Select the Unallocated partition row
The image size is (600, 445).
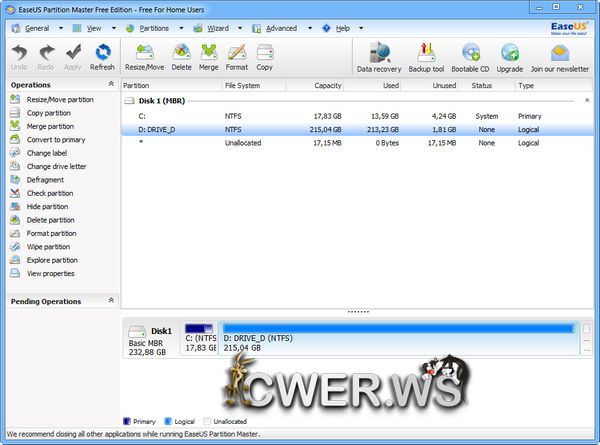357,143
